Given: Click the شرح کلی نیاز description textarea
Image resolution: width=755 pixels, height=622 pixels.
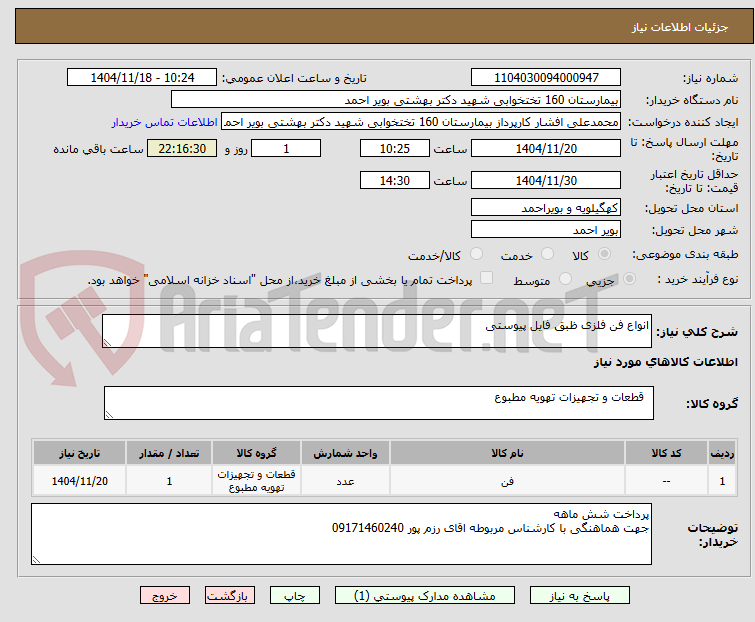Looking at the screenshot, I should 377,331.
